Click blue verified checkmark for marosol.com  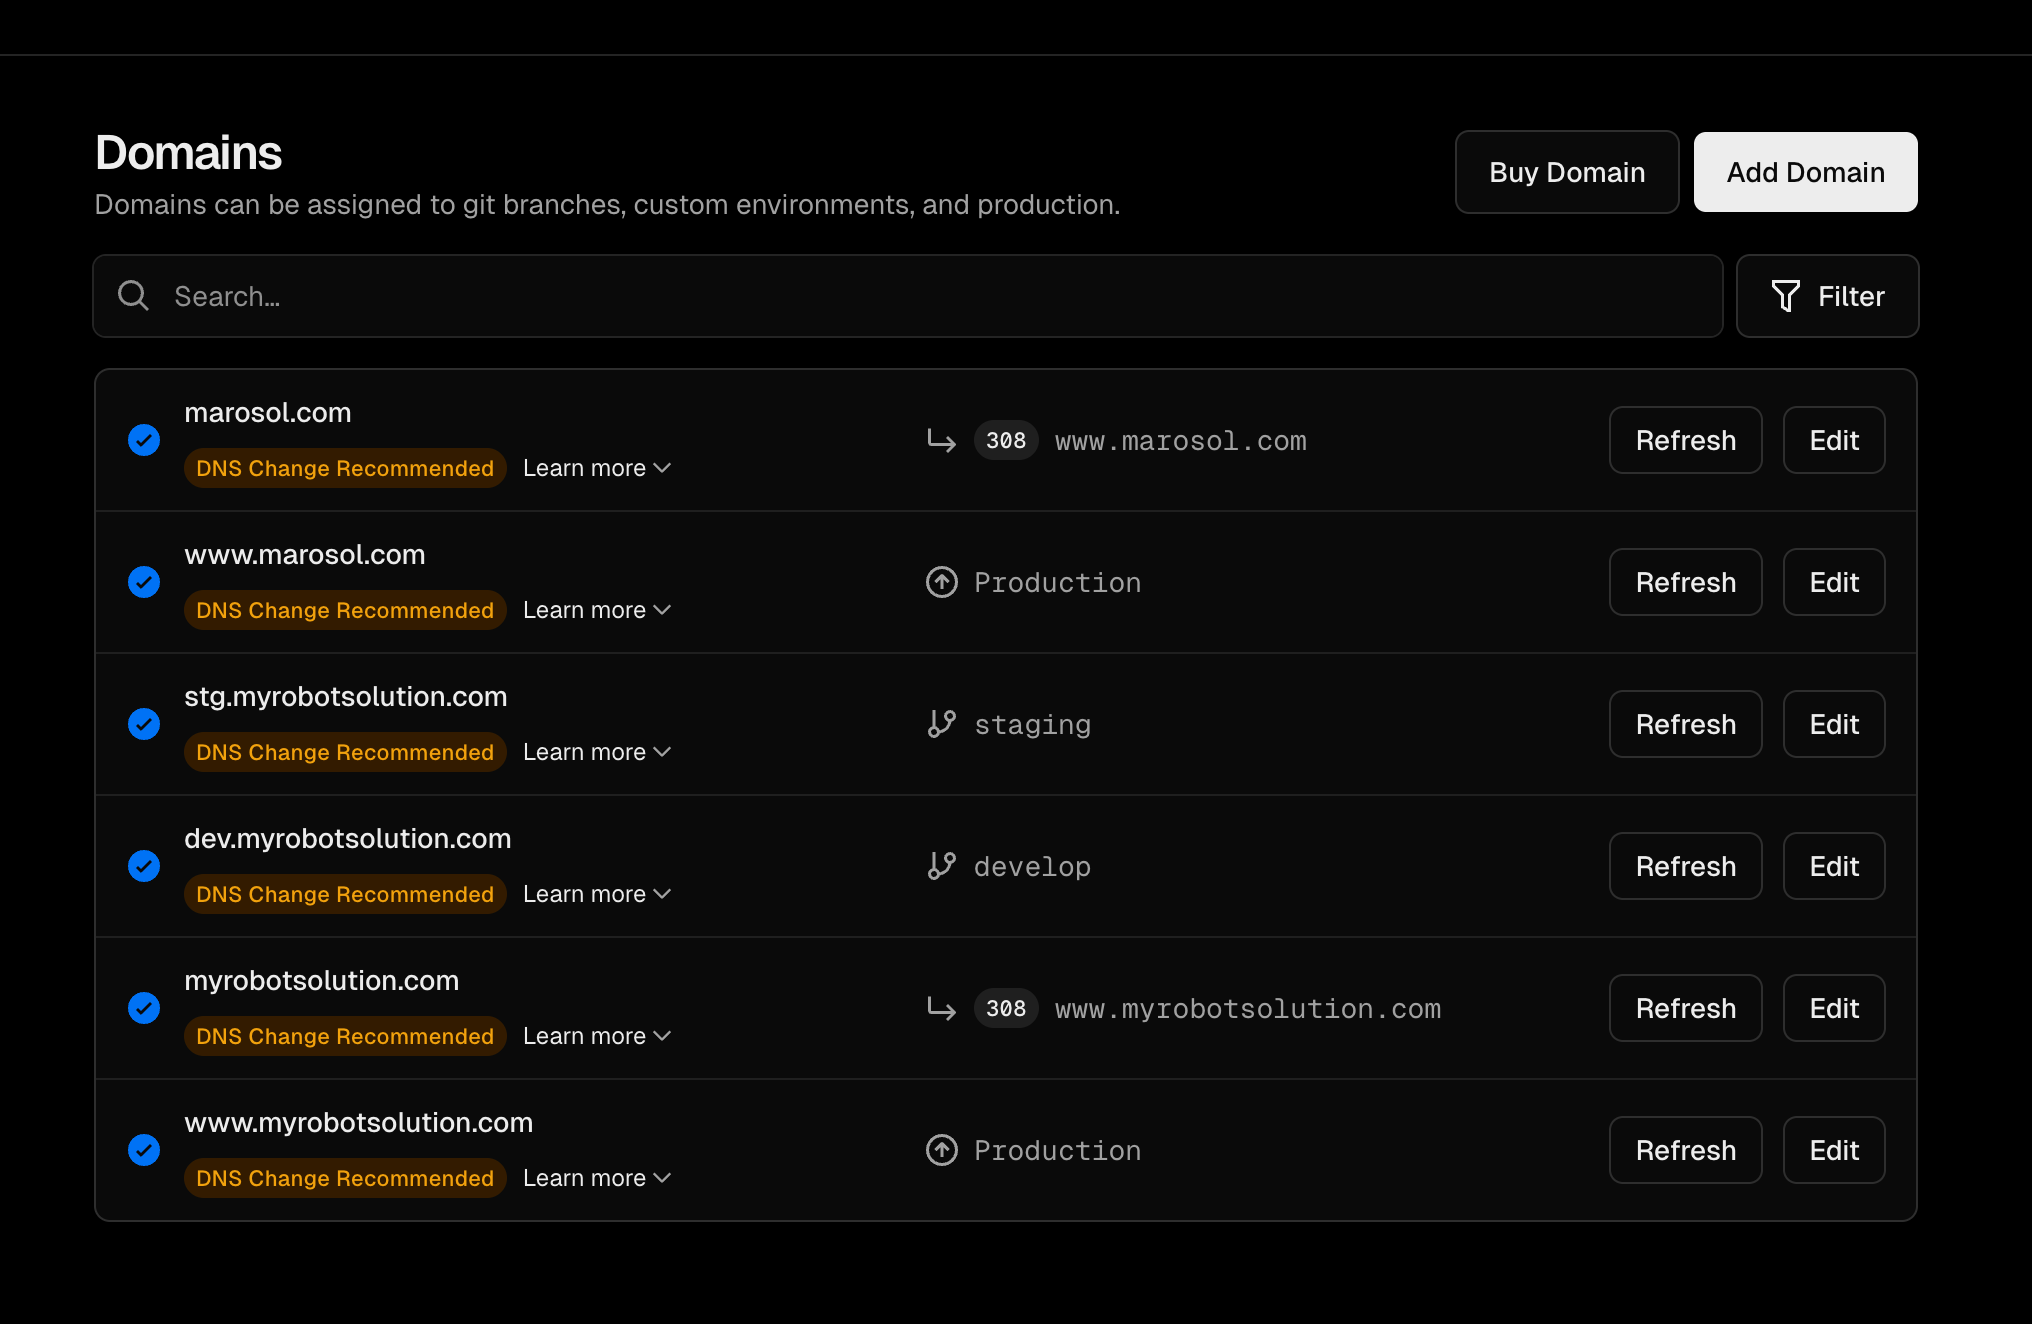pos(144,440)
